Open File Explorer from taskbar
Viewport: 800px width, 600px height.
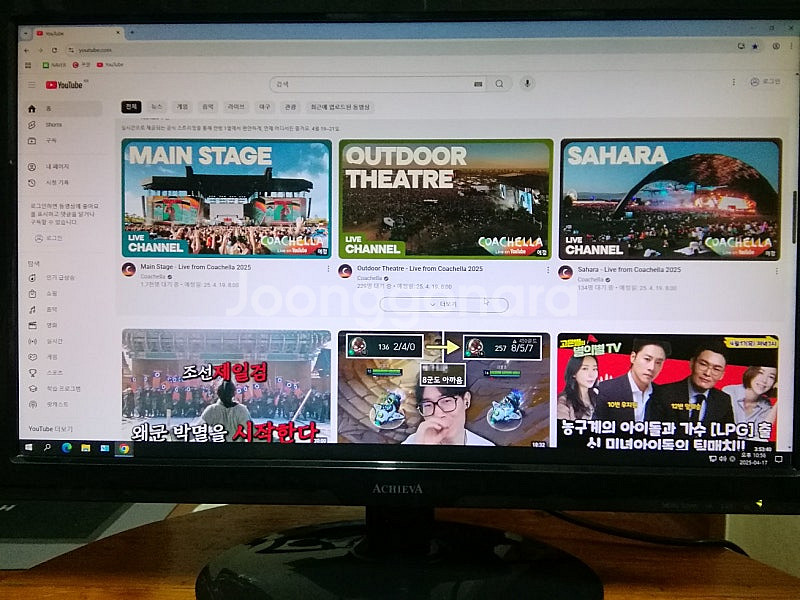point(86,448)
